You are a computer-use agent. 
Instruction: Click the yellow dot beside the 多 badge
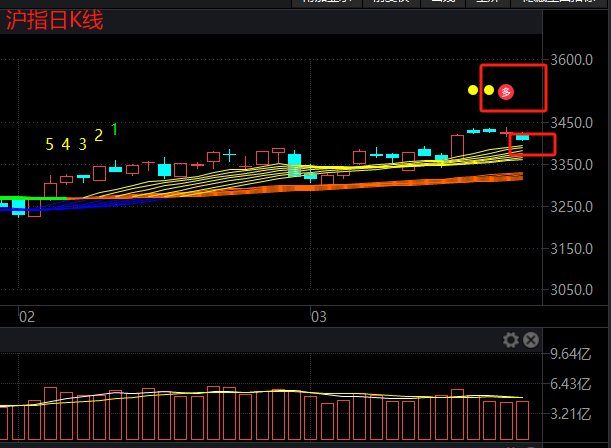489,91
